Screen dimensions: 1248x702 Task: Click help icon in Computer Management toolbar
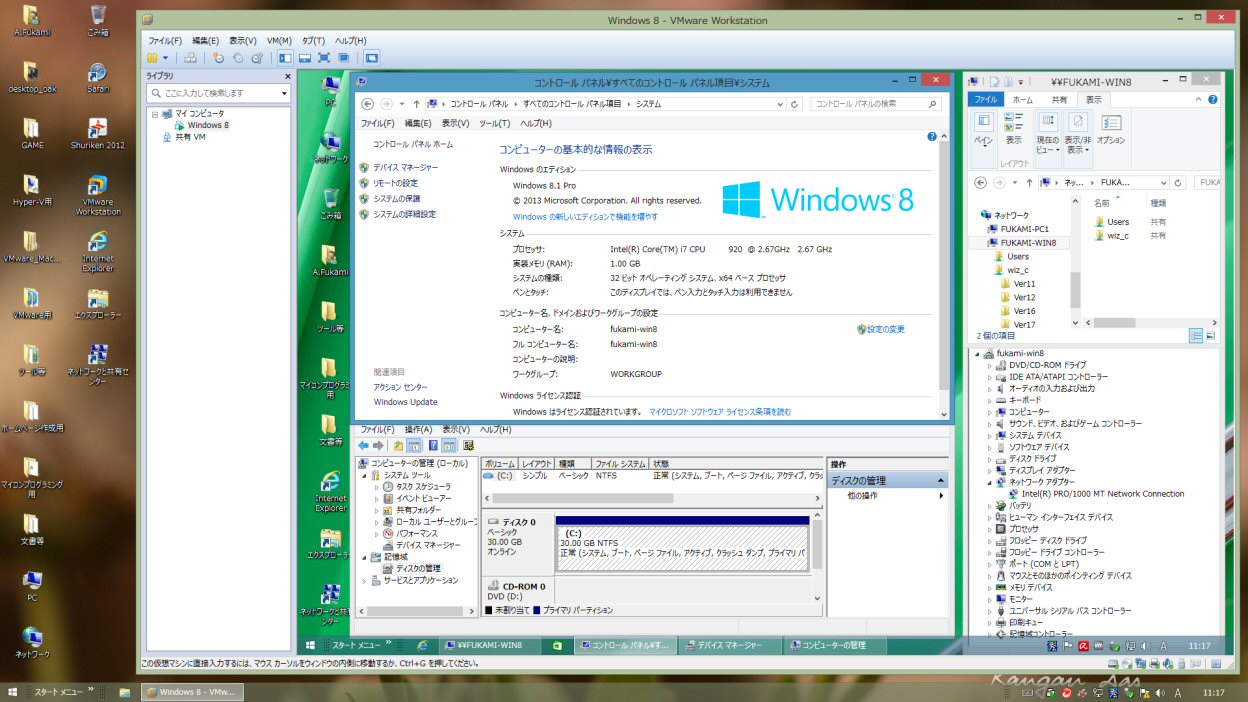(x=433, y=445)
